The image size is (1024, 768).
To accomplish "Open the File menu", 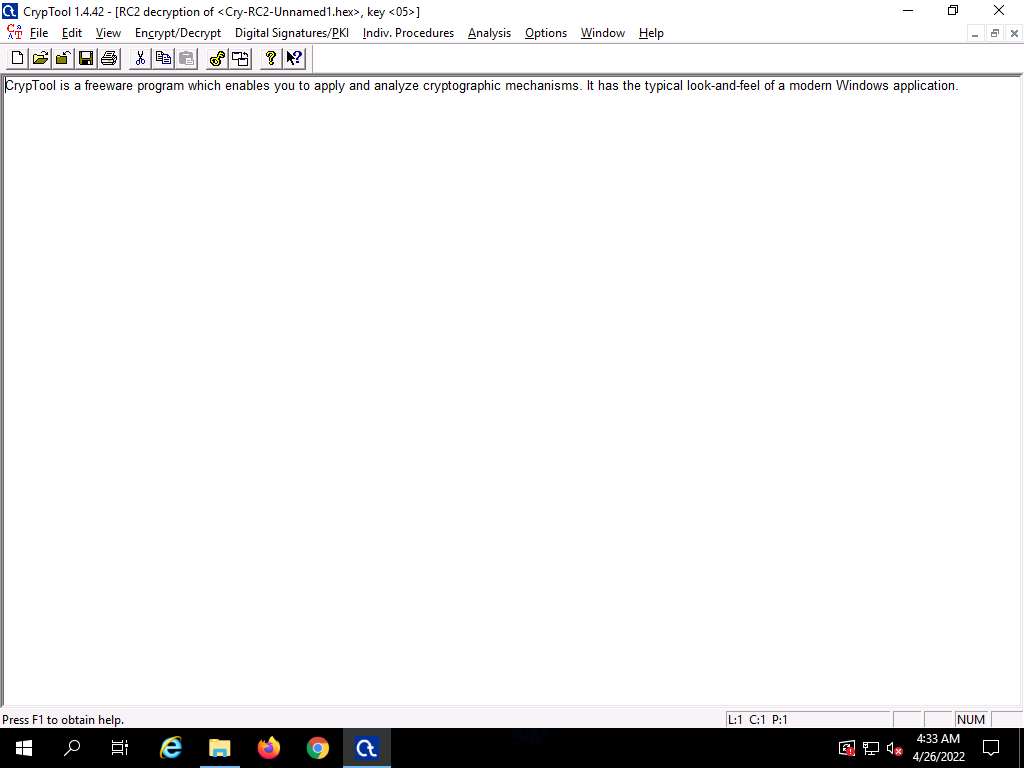I will point(39,33).
